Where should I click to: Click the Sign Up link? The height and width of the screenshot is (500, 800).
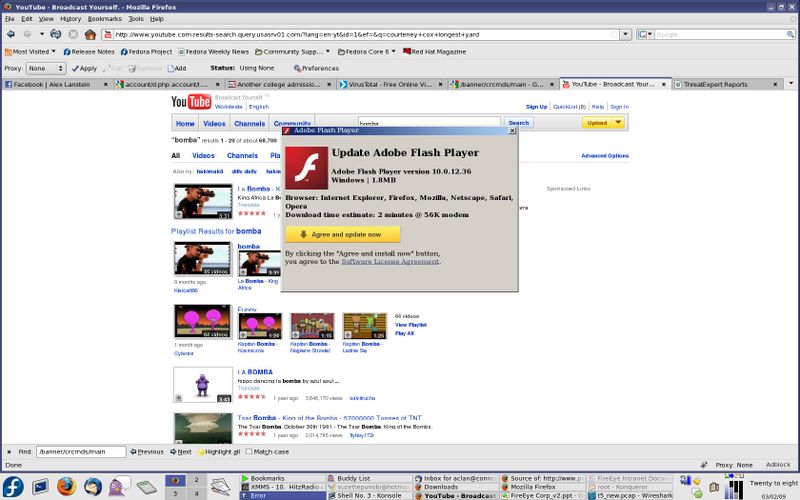pyautogui.click(x=536, y=107)
